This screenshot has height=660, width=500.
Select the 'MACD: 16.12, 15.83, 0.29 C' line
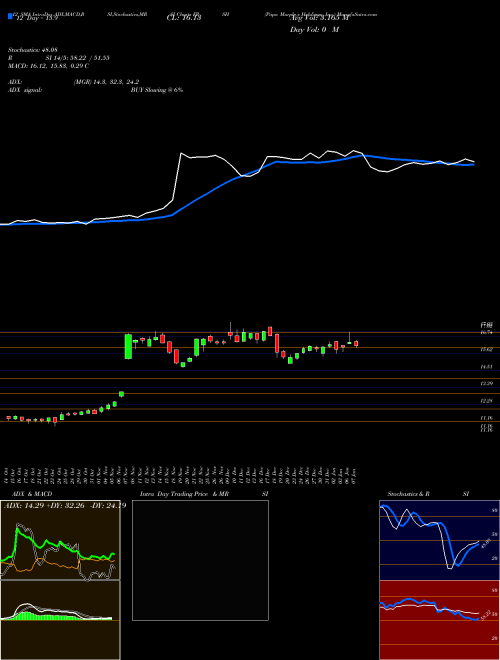48,66
